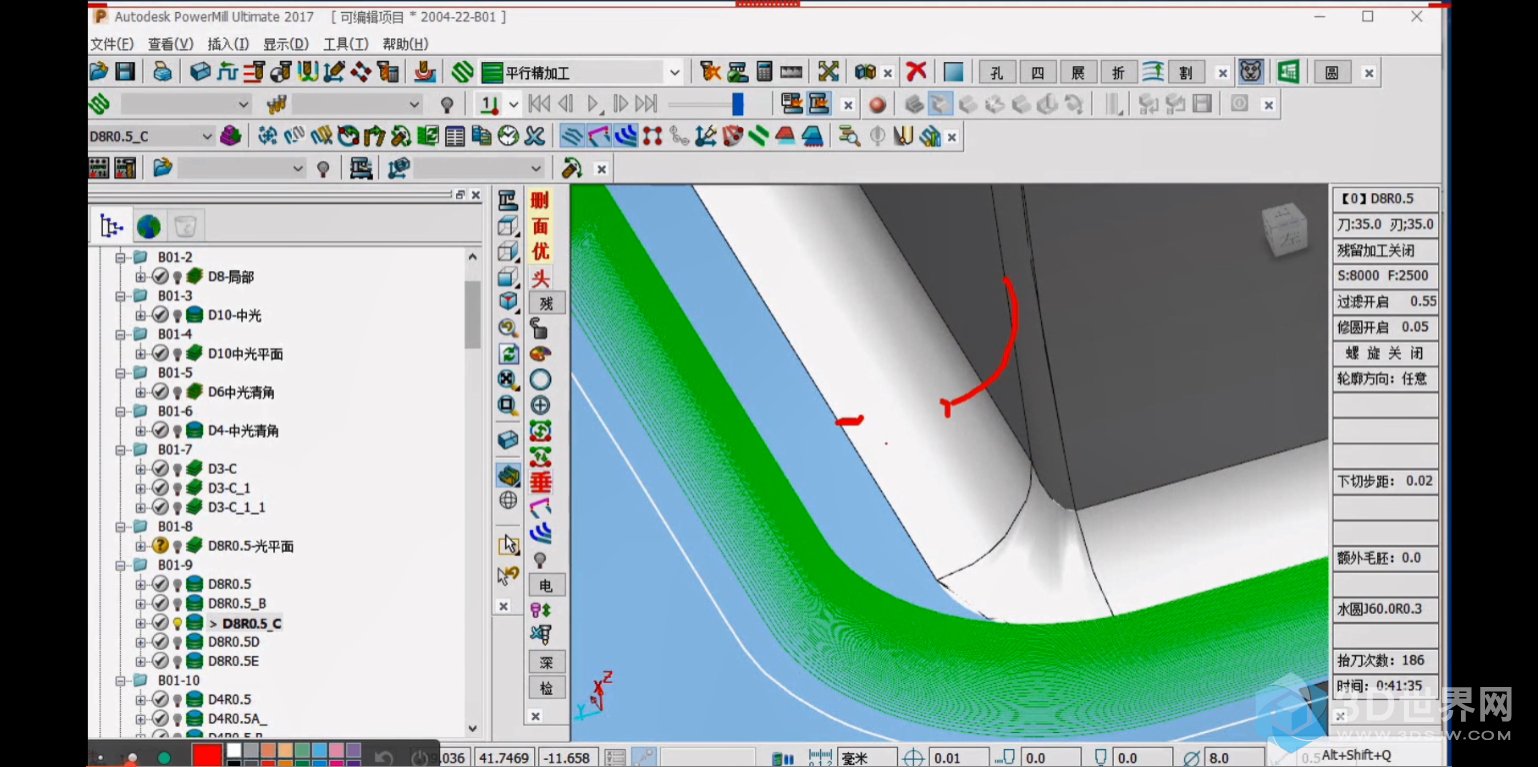Collapse the B01-9 folder
Screen dimensions: 1538x767
pyautogui.click(x=120, y=565)
